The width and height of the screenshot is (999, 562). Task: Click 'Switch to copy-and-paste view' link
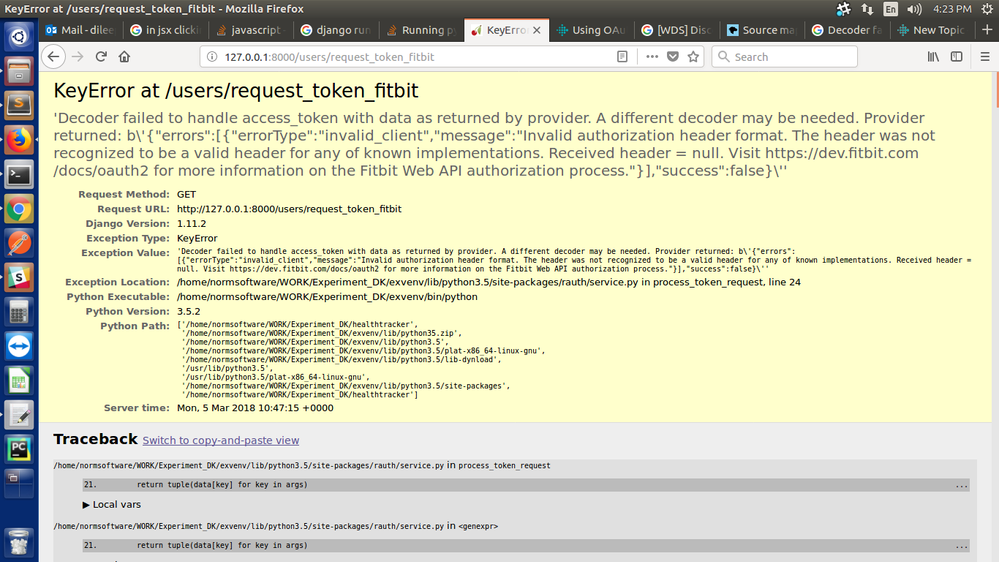point(220,440)
